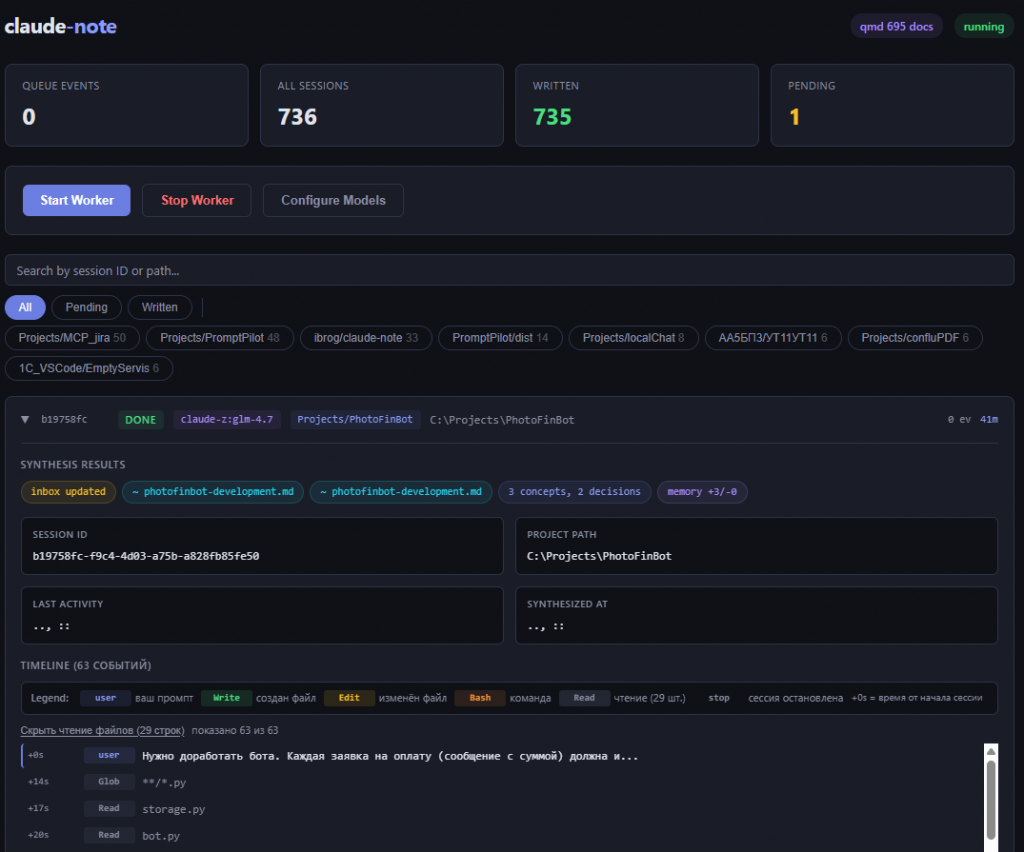Click the 3 concepts, 2 decisions chip
This screenshot has width=1024, height=852.
click(574, 492)
